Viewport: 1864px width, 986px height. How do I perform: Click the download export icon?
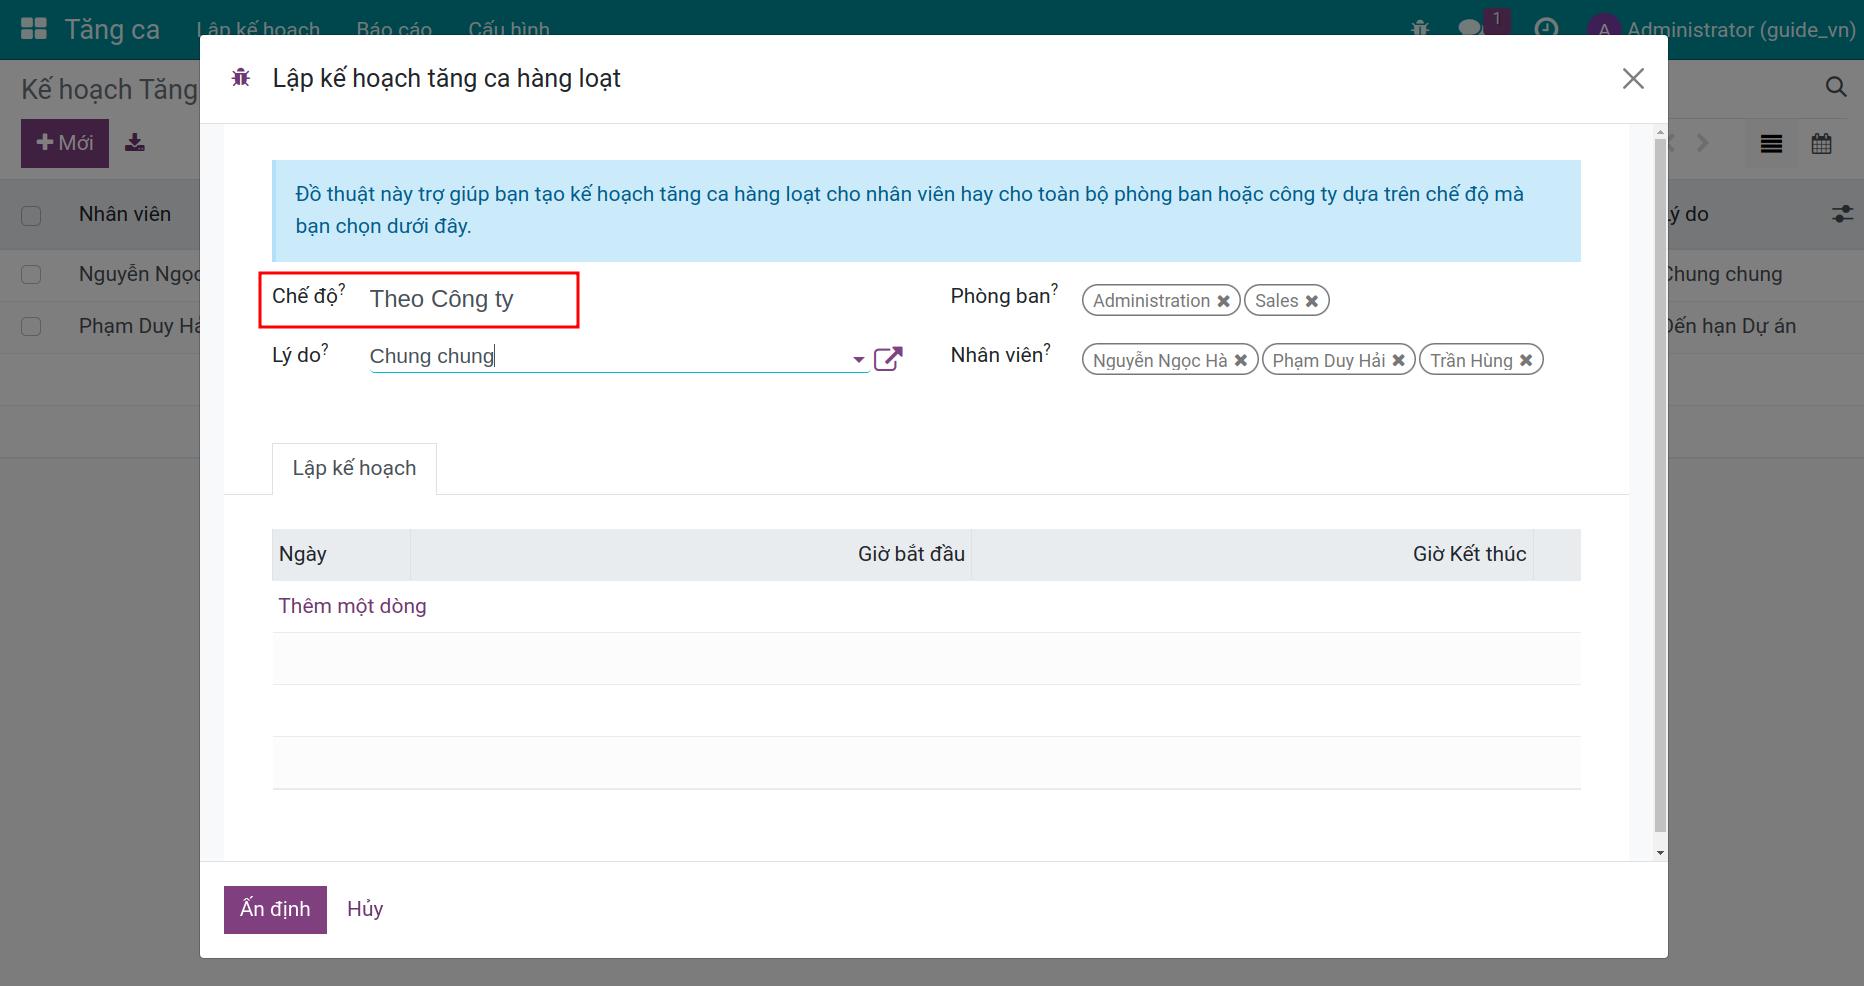(x=135, y=143)
